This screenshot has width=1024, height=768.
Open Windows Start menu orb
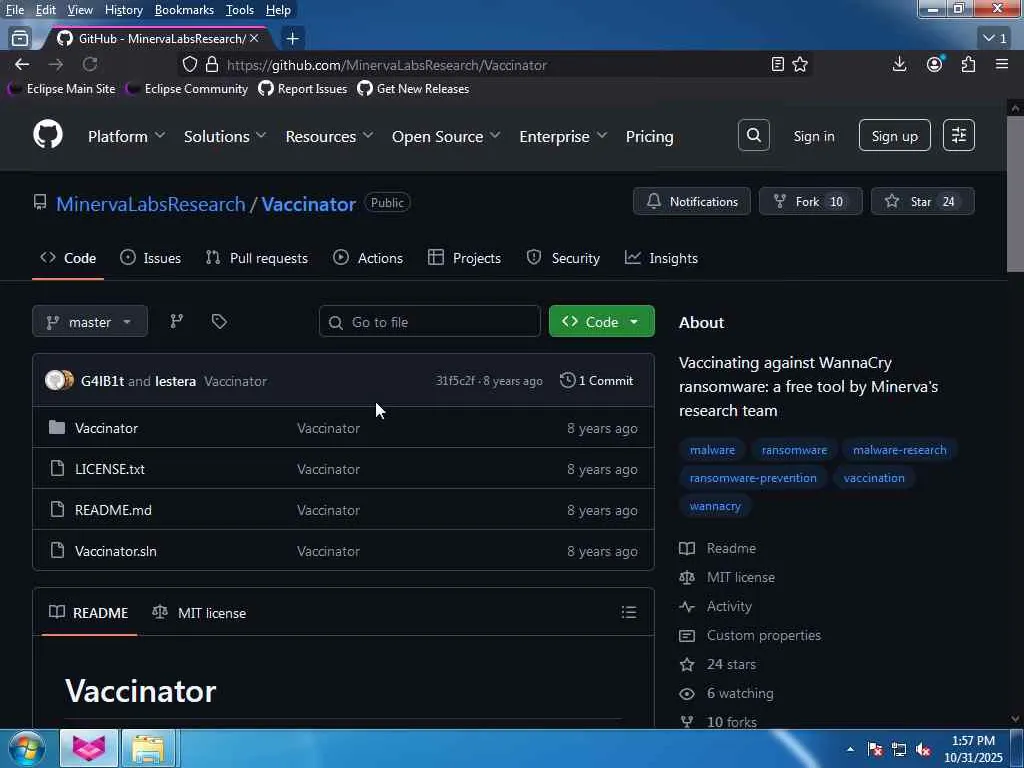pyautogui.click(x=27, y=748)
